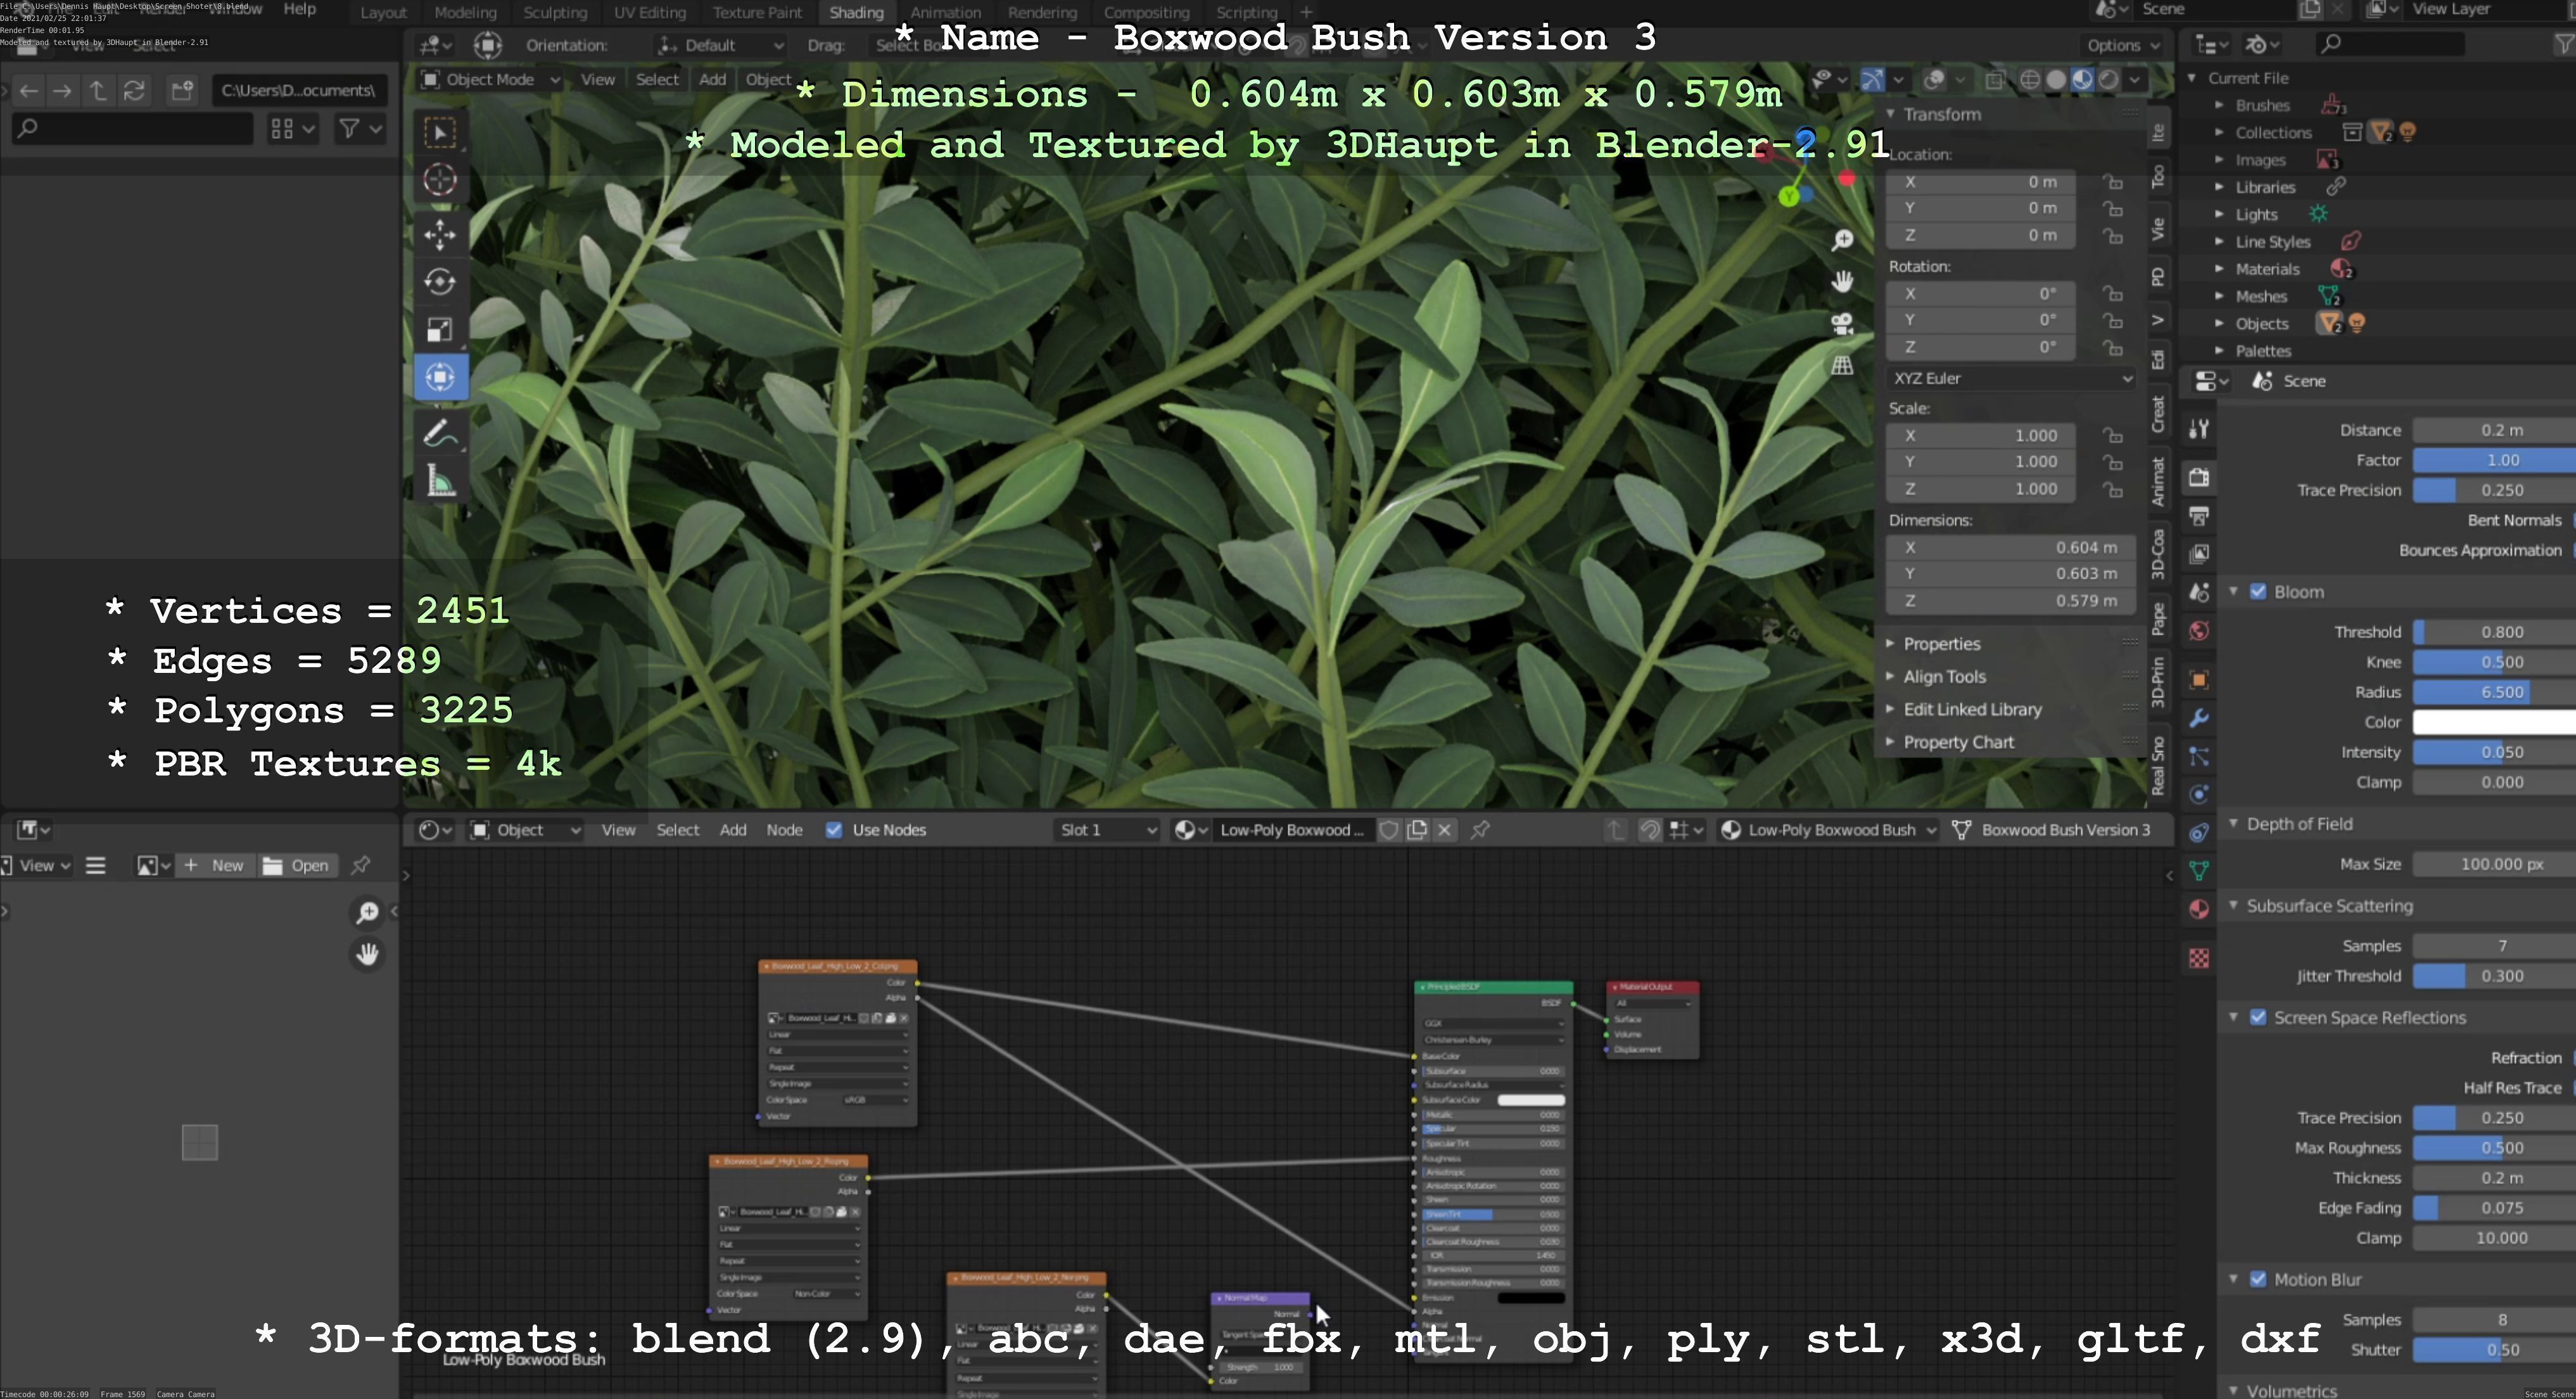The height and width of the screenshot is (1399, 2576).
Task: Open the Slot 1 dropdown
Action: pos(1107,830)
